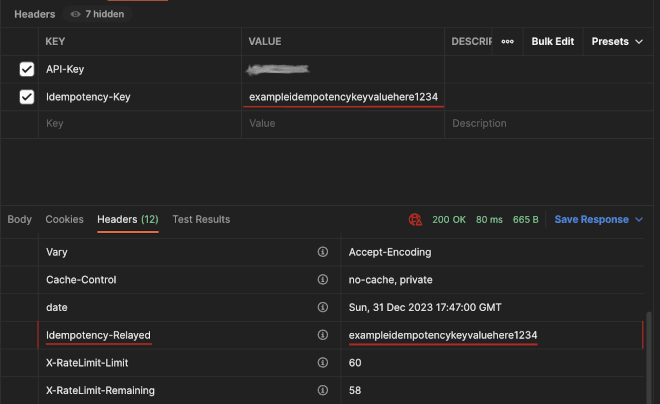Click the info icon next to Vary
Viewport: 660px width, 404px height.
pos(322,253)
